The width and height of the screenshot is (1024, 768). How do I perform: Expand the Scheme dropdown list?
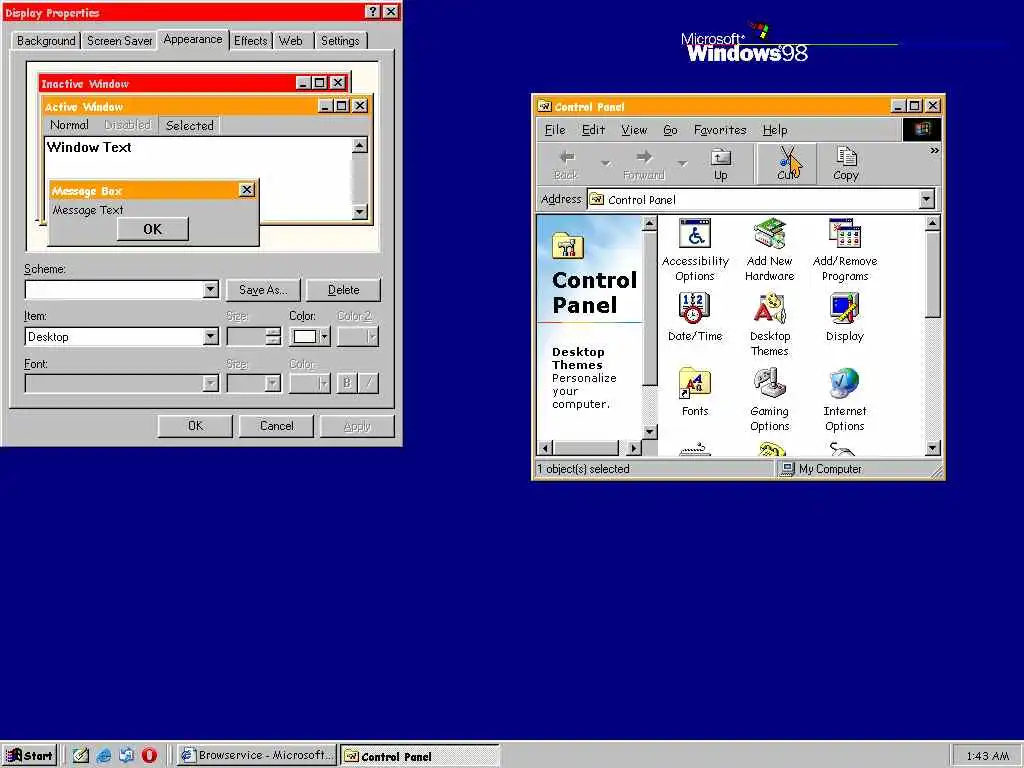coord(210,289)
